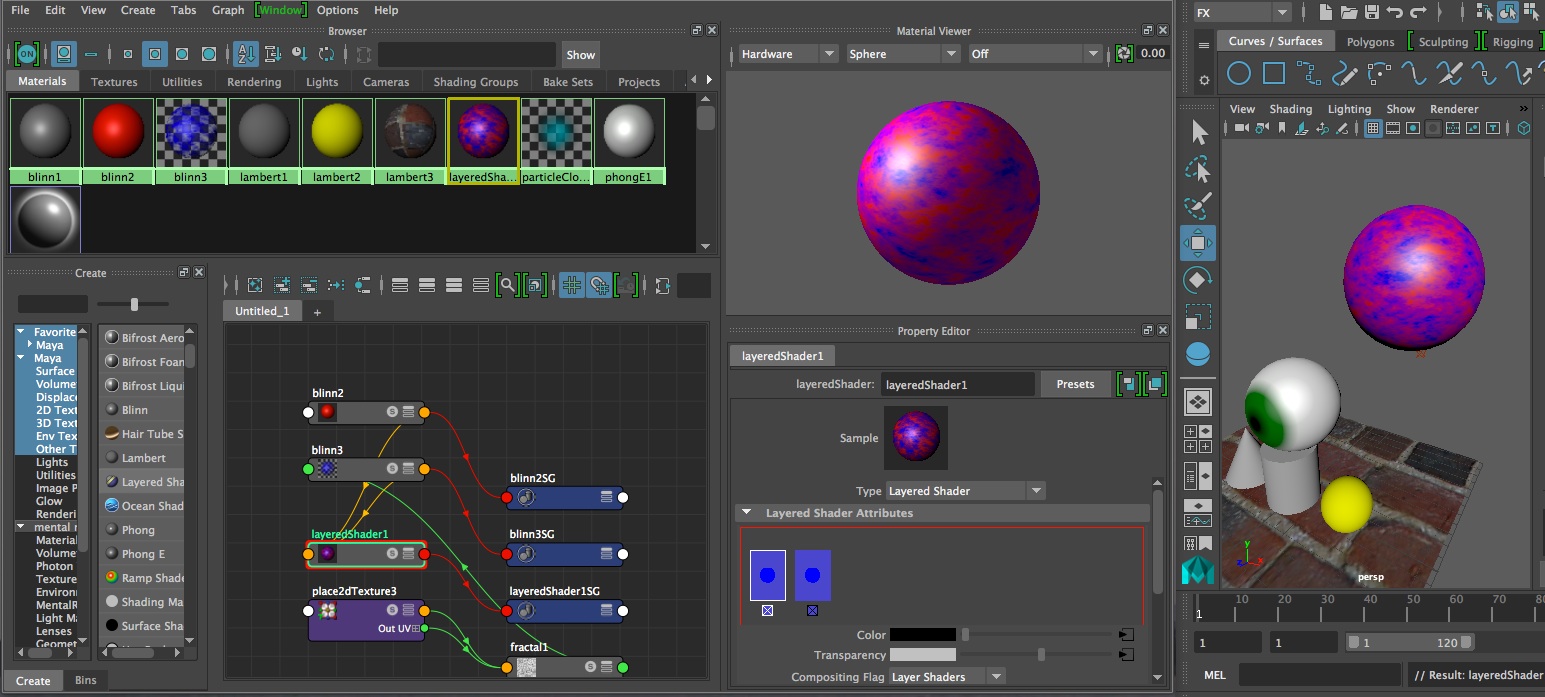Open the Graph menu
The height and width of the screenshot is (697, 1545).
click(x=227, y=10)
